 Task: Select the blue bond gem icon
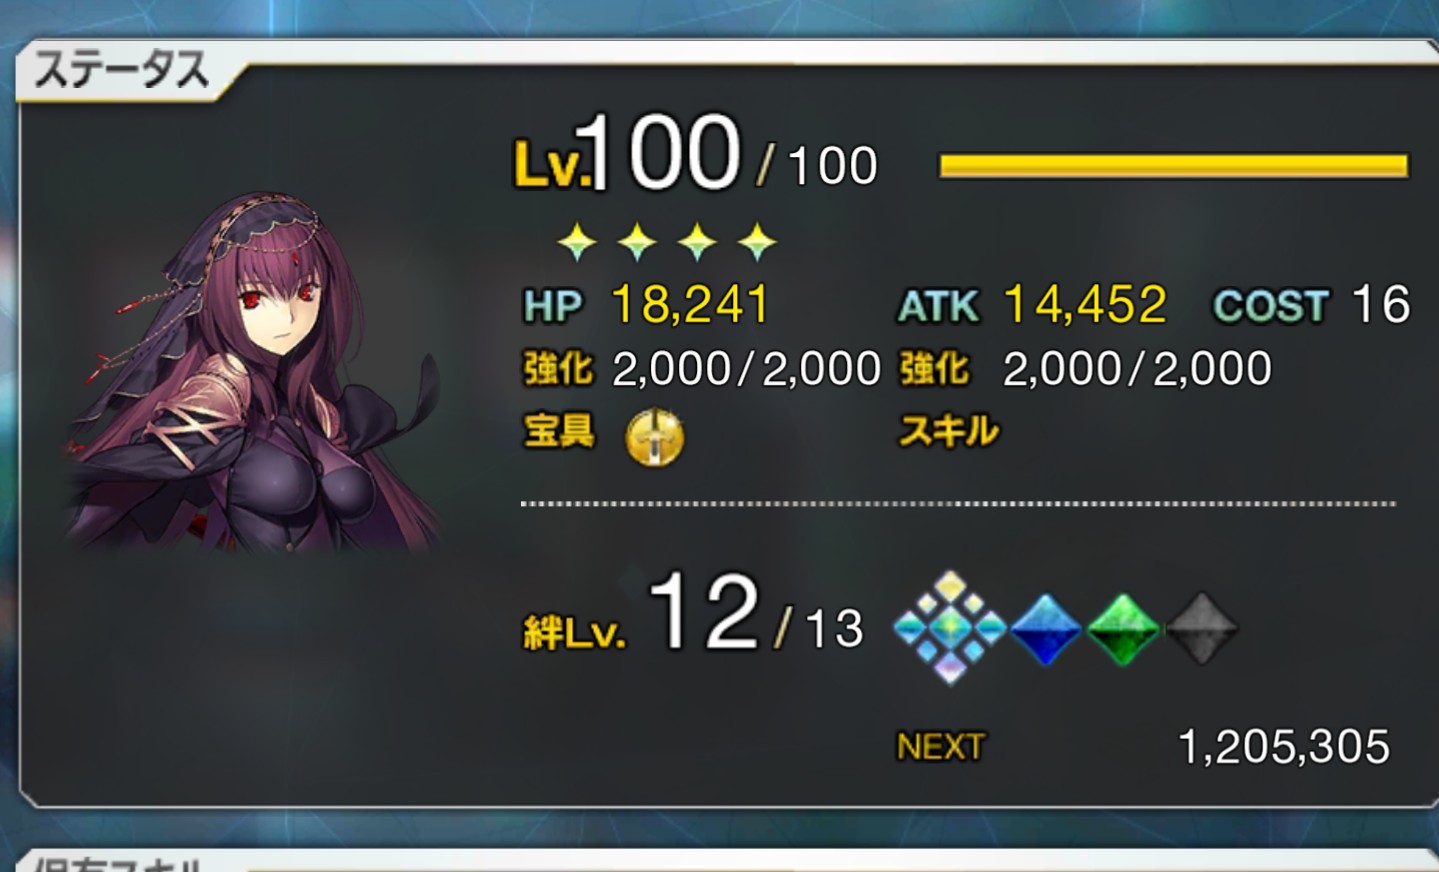tap(1046, 630)
